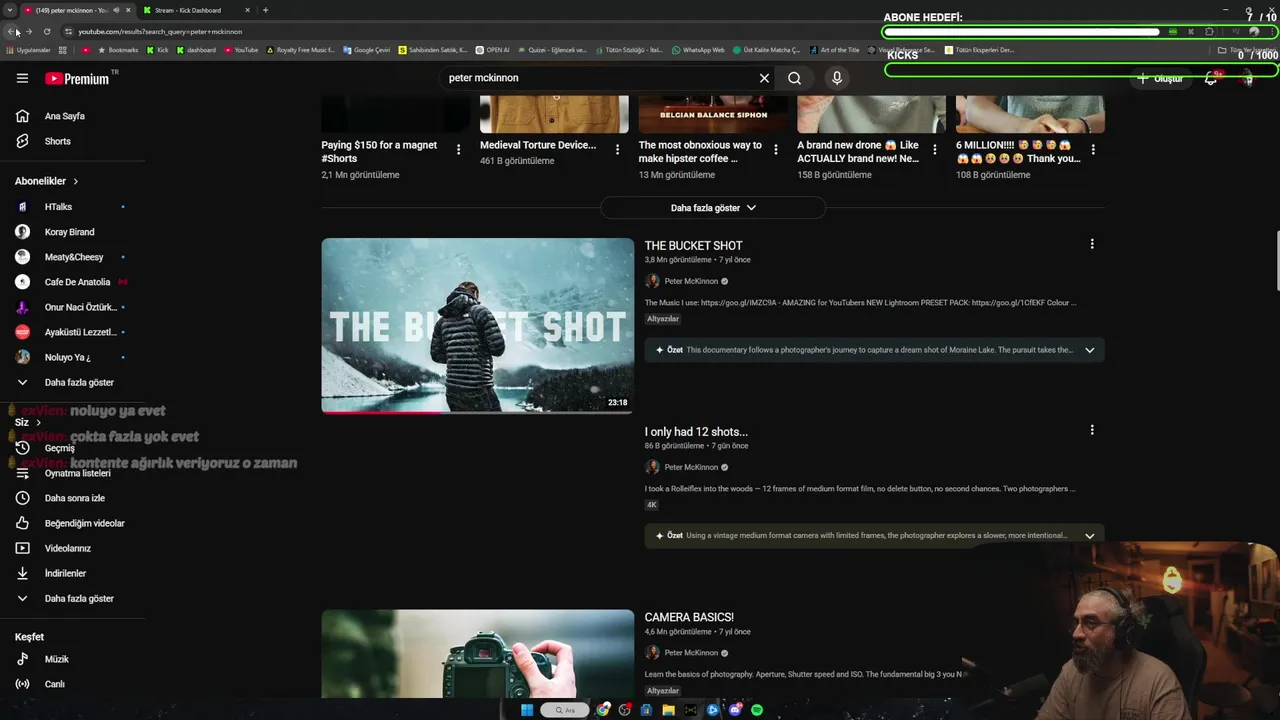
Task: Click the Oluştur create button
Action: point(1160,79)
